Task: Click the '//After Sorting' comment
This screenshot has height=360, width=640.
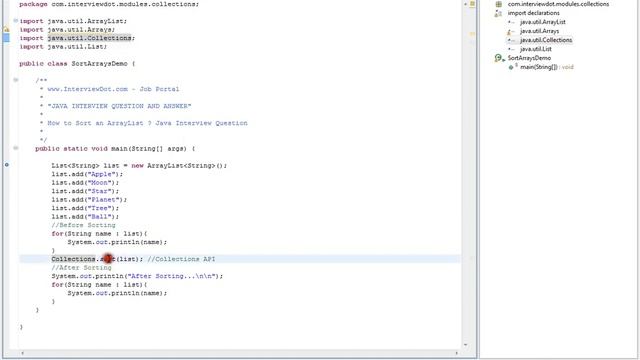Action: [x=81, y=268]
